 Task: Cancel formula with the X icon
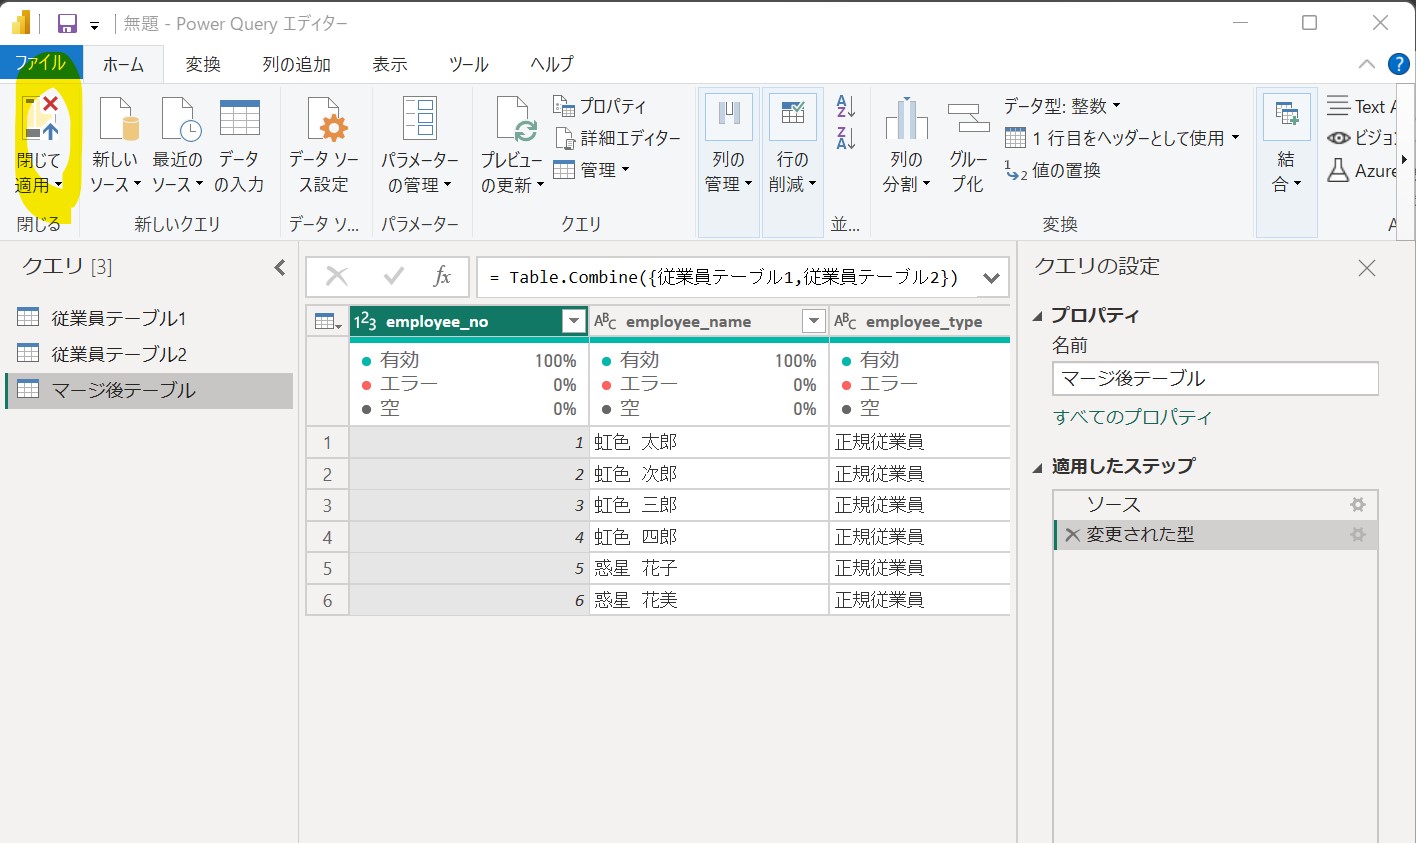337,277
